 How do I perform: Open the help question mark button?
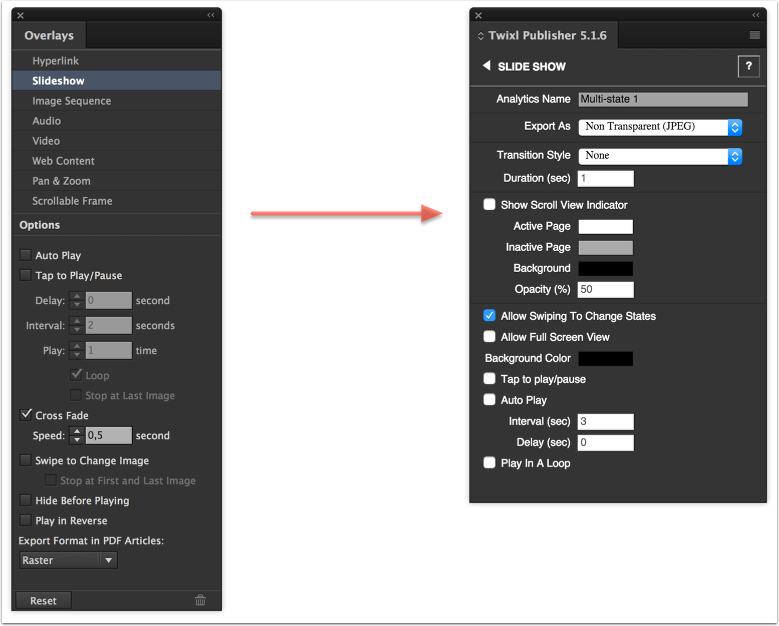(x=749, y=66)
